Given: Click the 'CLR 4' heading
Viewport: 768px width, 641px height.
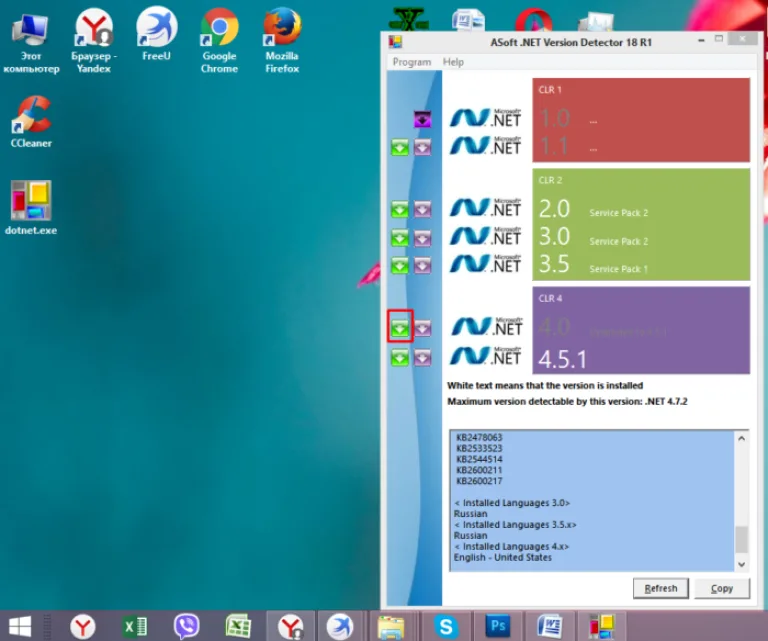Looking at the screenshot, I should 550,299.
